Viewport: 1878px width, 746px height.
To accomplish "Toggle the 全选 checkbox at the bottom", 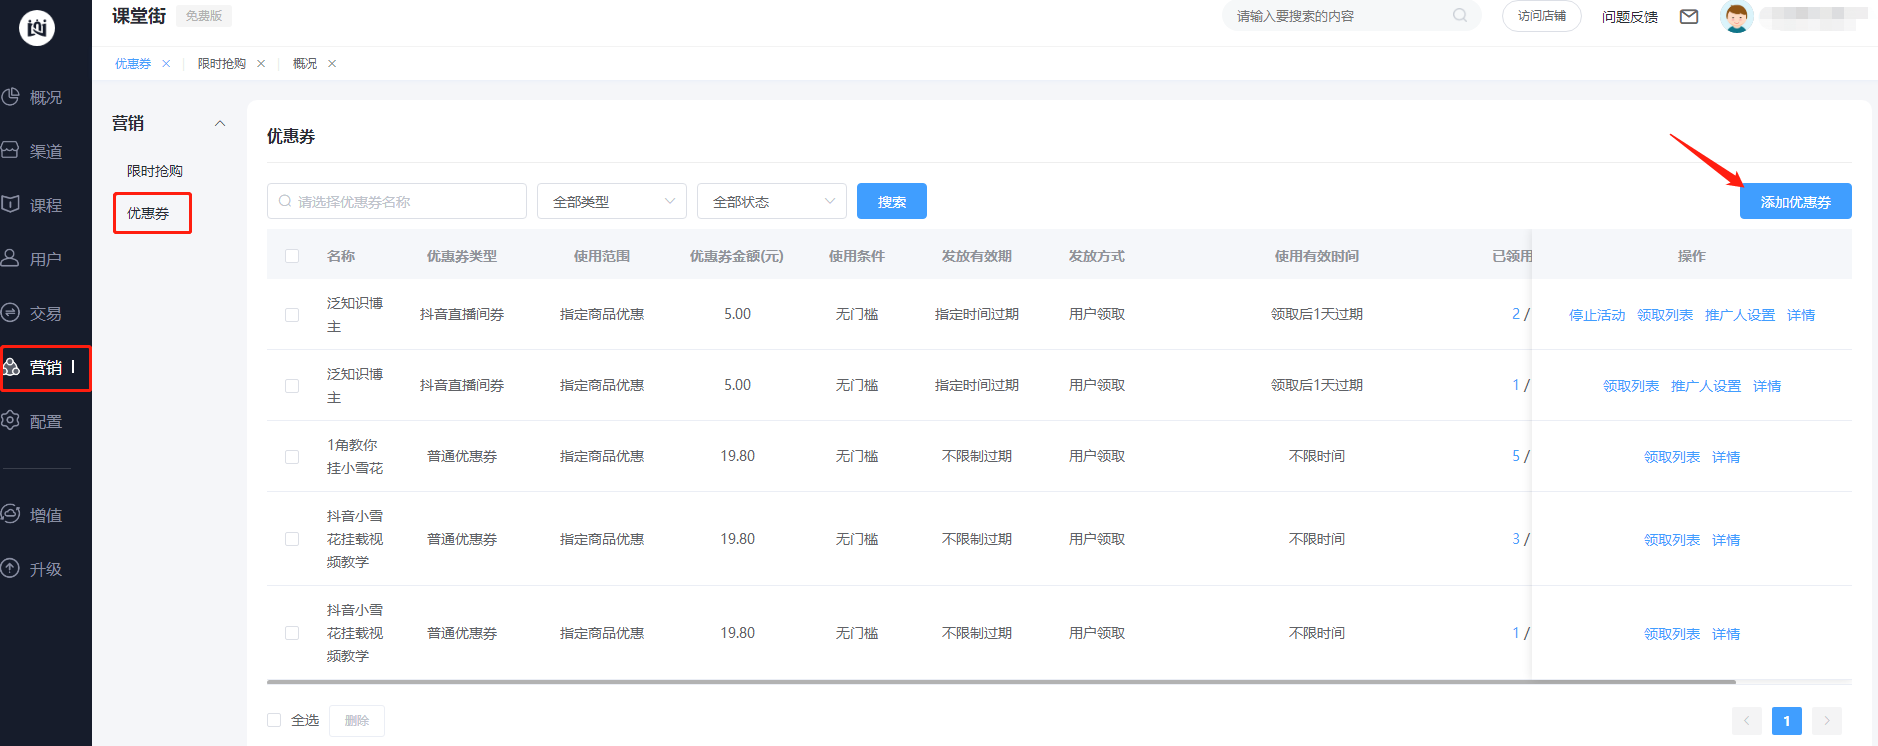I will [x=274, y=720].
